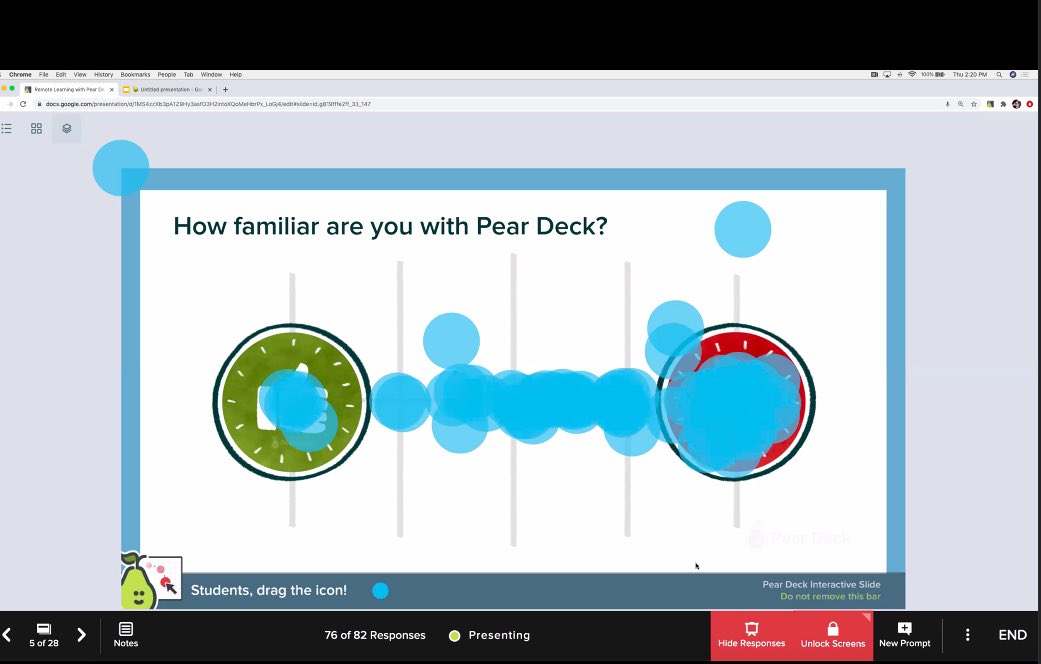Bookmark this page with the star icon
This screenshot has height=664, width=1041.
974,104
